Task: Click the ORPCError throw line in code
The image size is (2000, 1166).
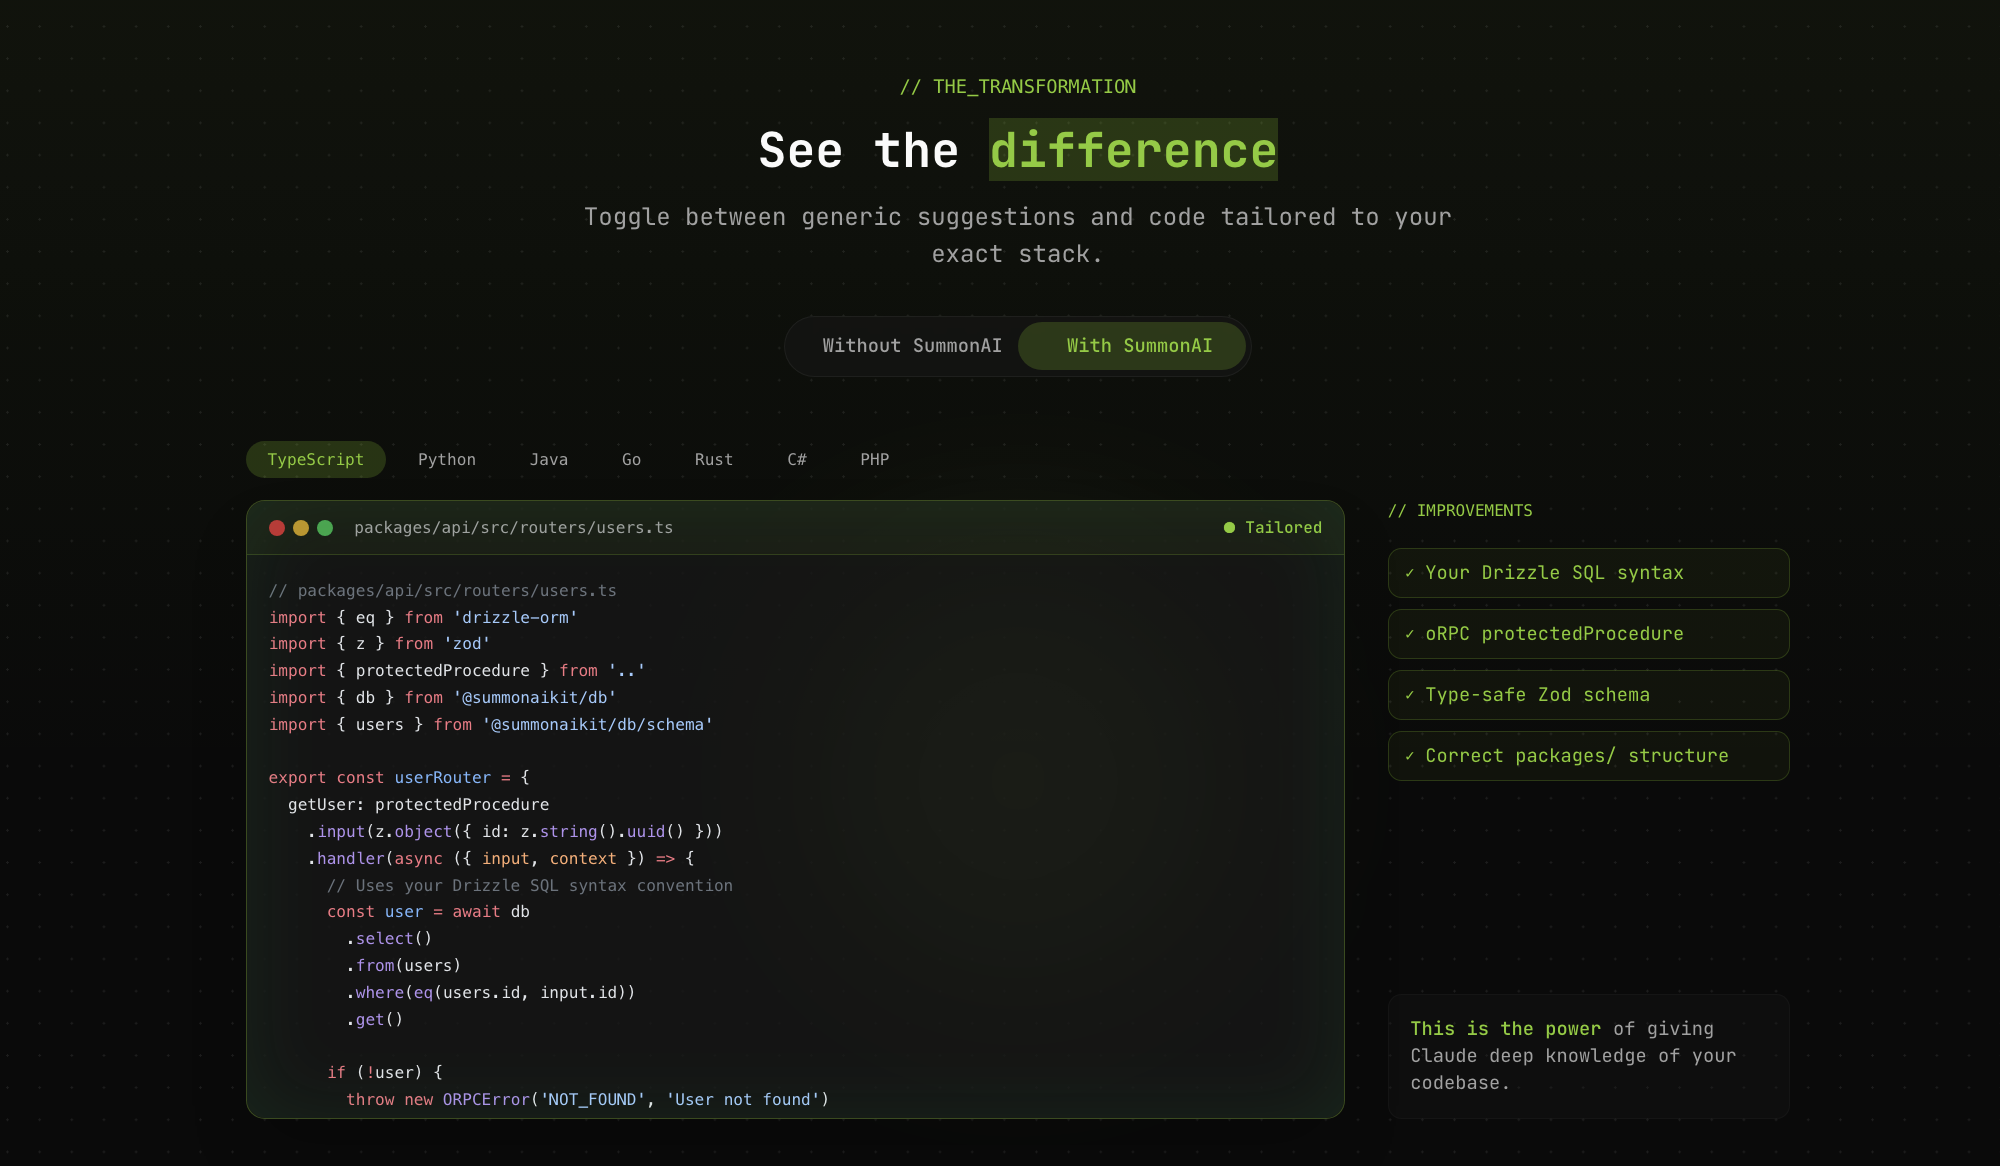Action: pos(587,1100)
